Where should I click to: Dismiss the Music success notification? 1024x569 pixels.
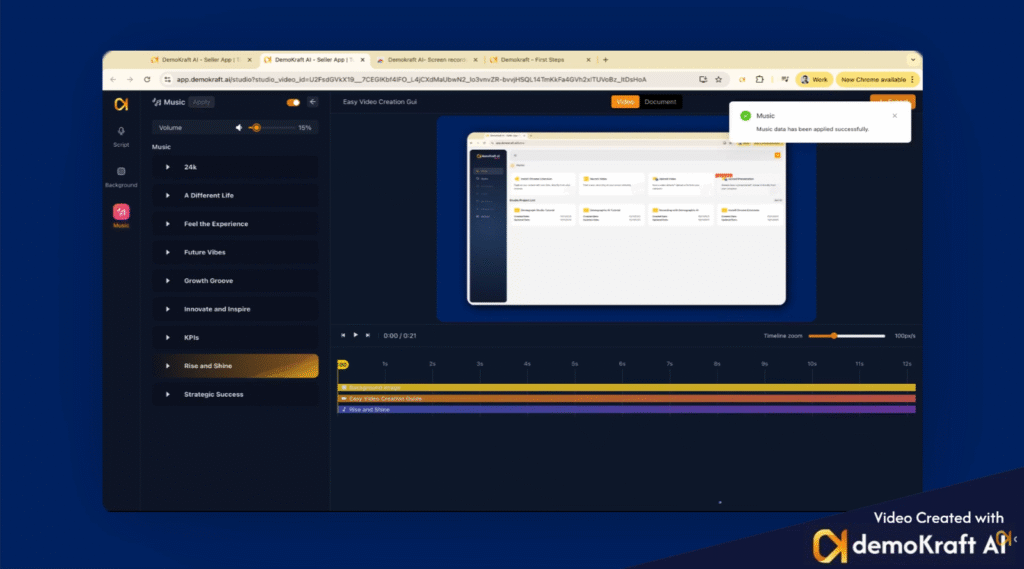pyautogui.click(x=894, y=116)
